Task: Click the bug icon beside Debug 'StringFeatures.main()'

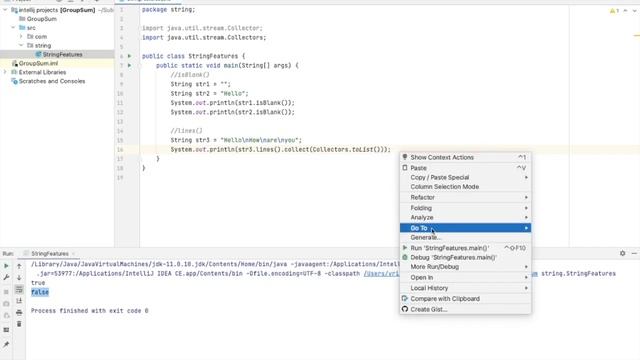Action: [x=405, y=257]
